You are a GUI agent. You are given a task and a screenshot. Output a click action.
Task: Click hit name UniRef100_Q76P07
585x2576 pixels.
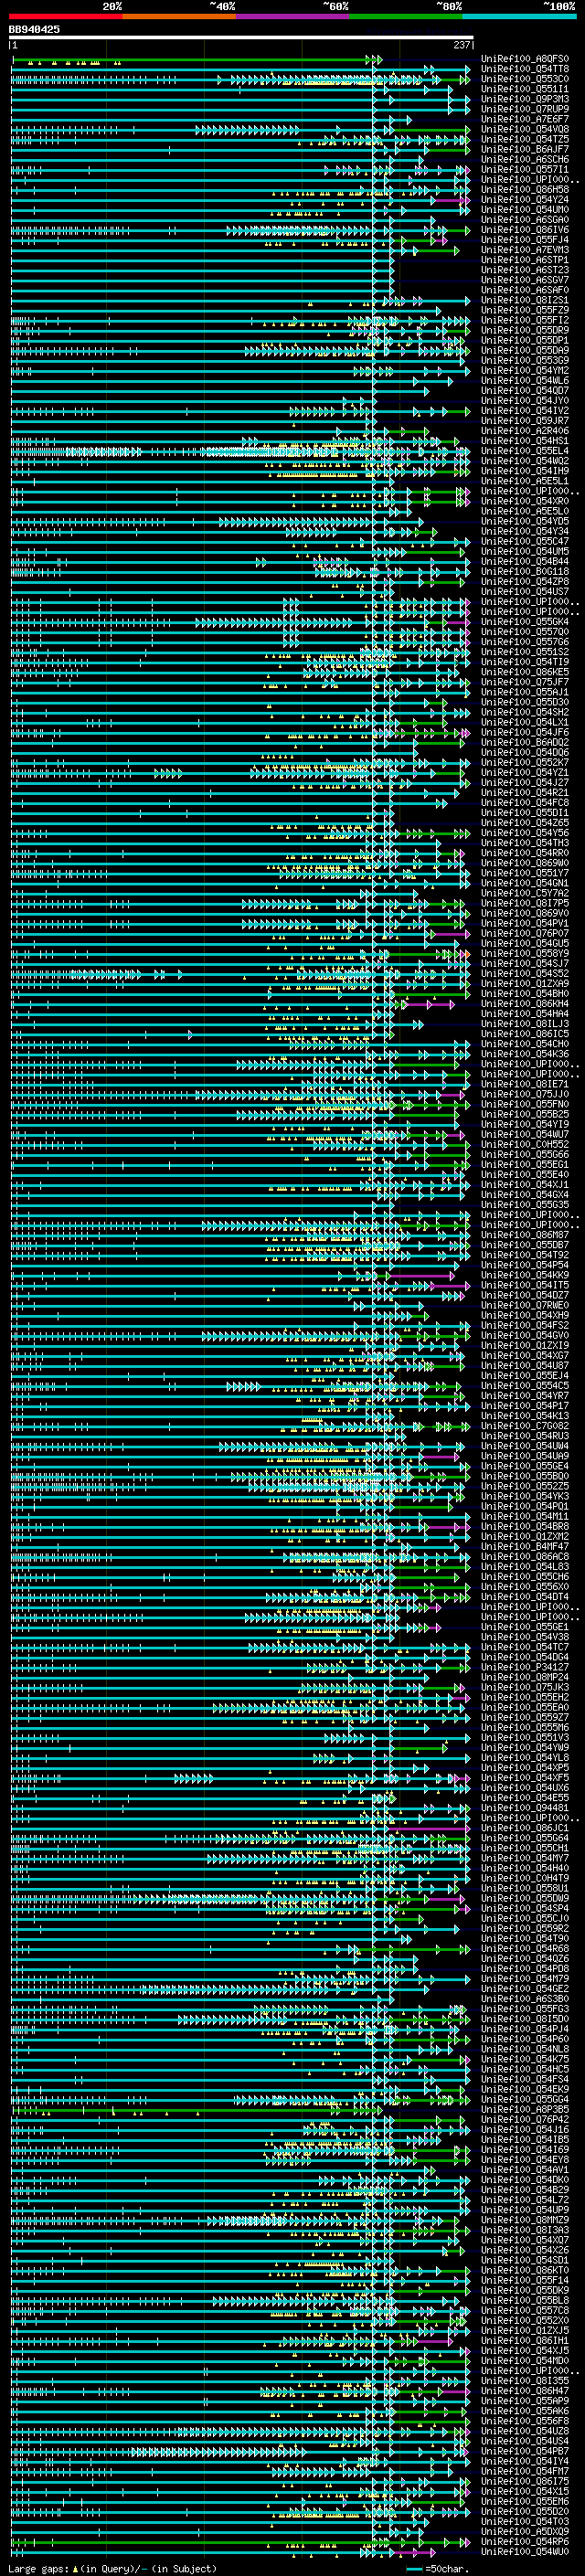[524, 933]
